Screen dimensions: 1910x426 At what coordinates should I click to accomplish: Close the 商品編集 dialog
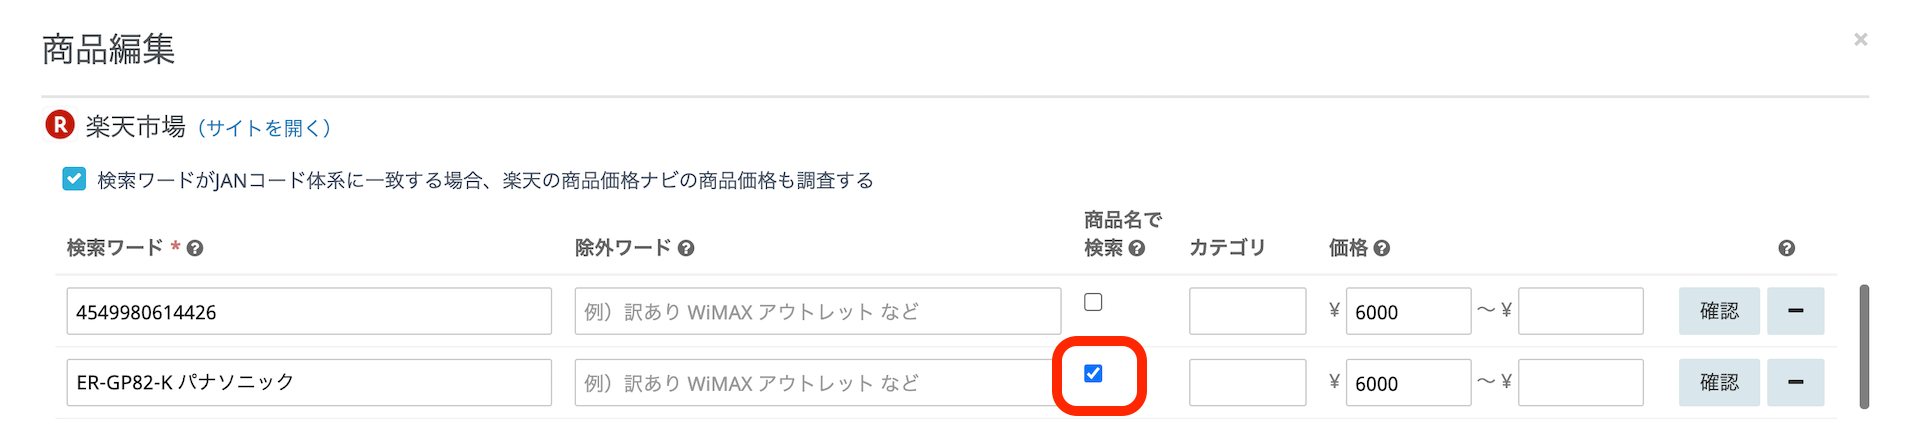[x=1860, y=40]
